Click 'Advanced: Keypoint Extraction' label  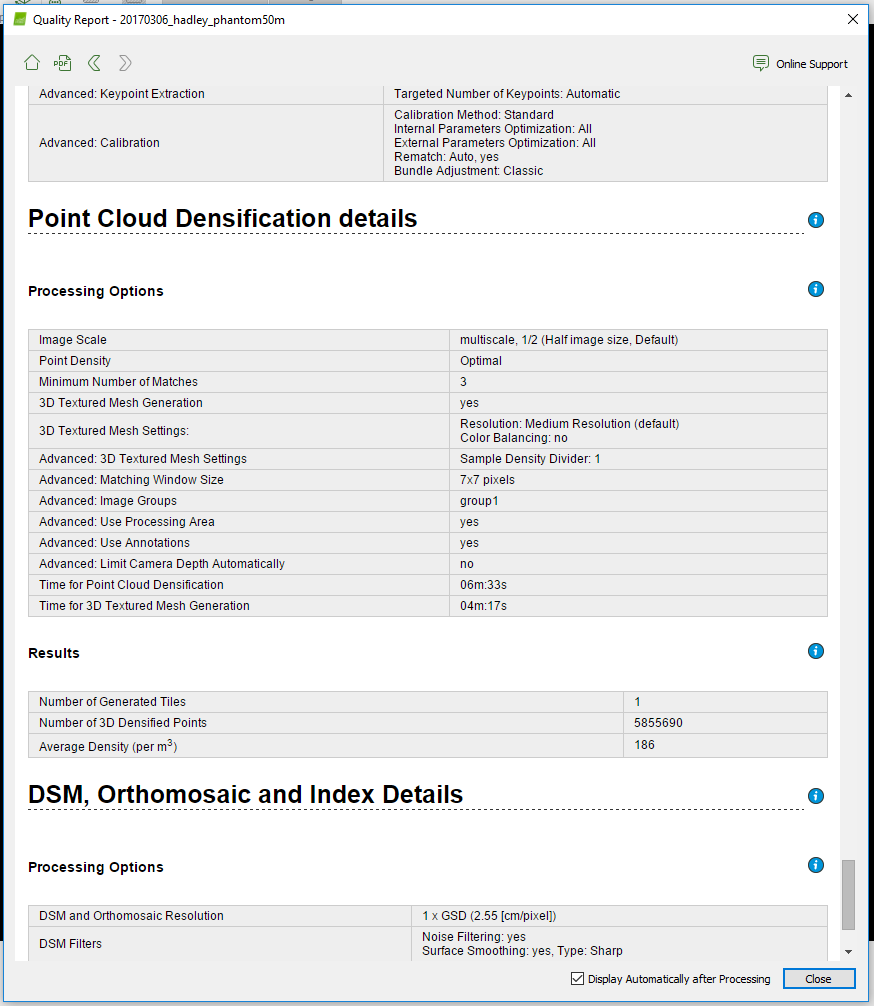click(121, 94)
